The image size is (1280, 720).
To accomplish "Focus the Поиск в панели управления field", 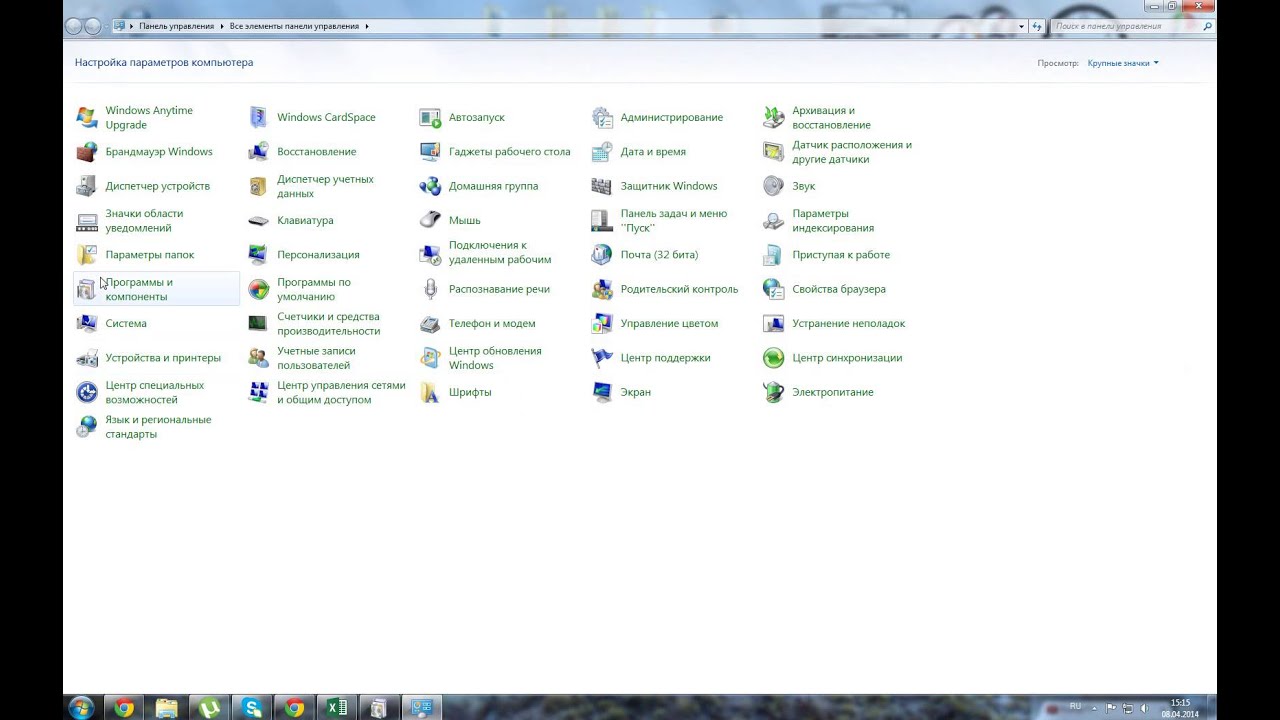I will (x=1127, y=26).
